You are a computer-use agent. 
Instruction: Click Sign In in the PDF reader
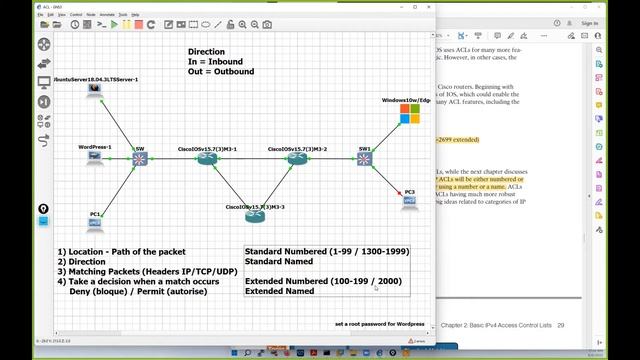point(589,23)
